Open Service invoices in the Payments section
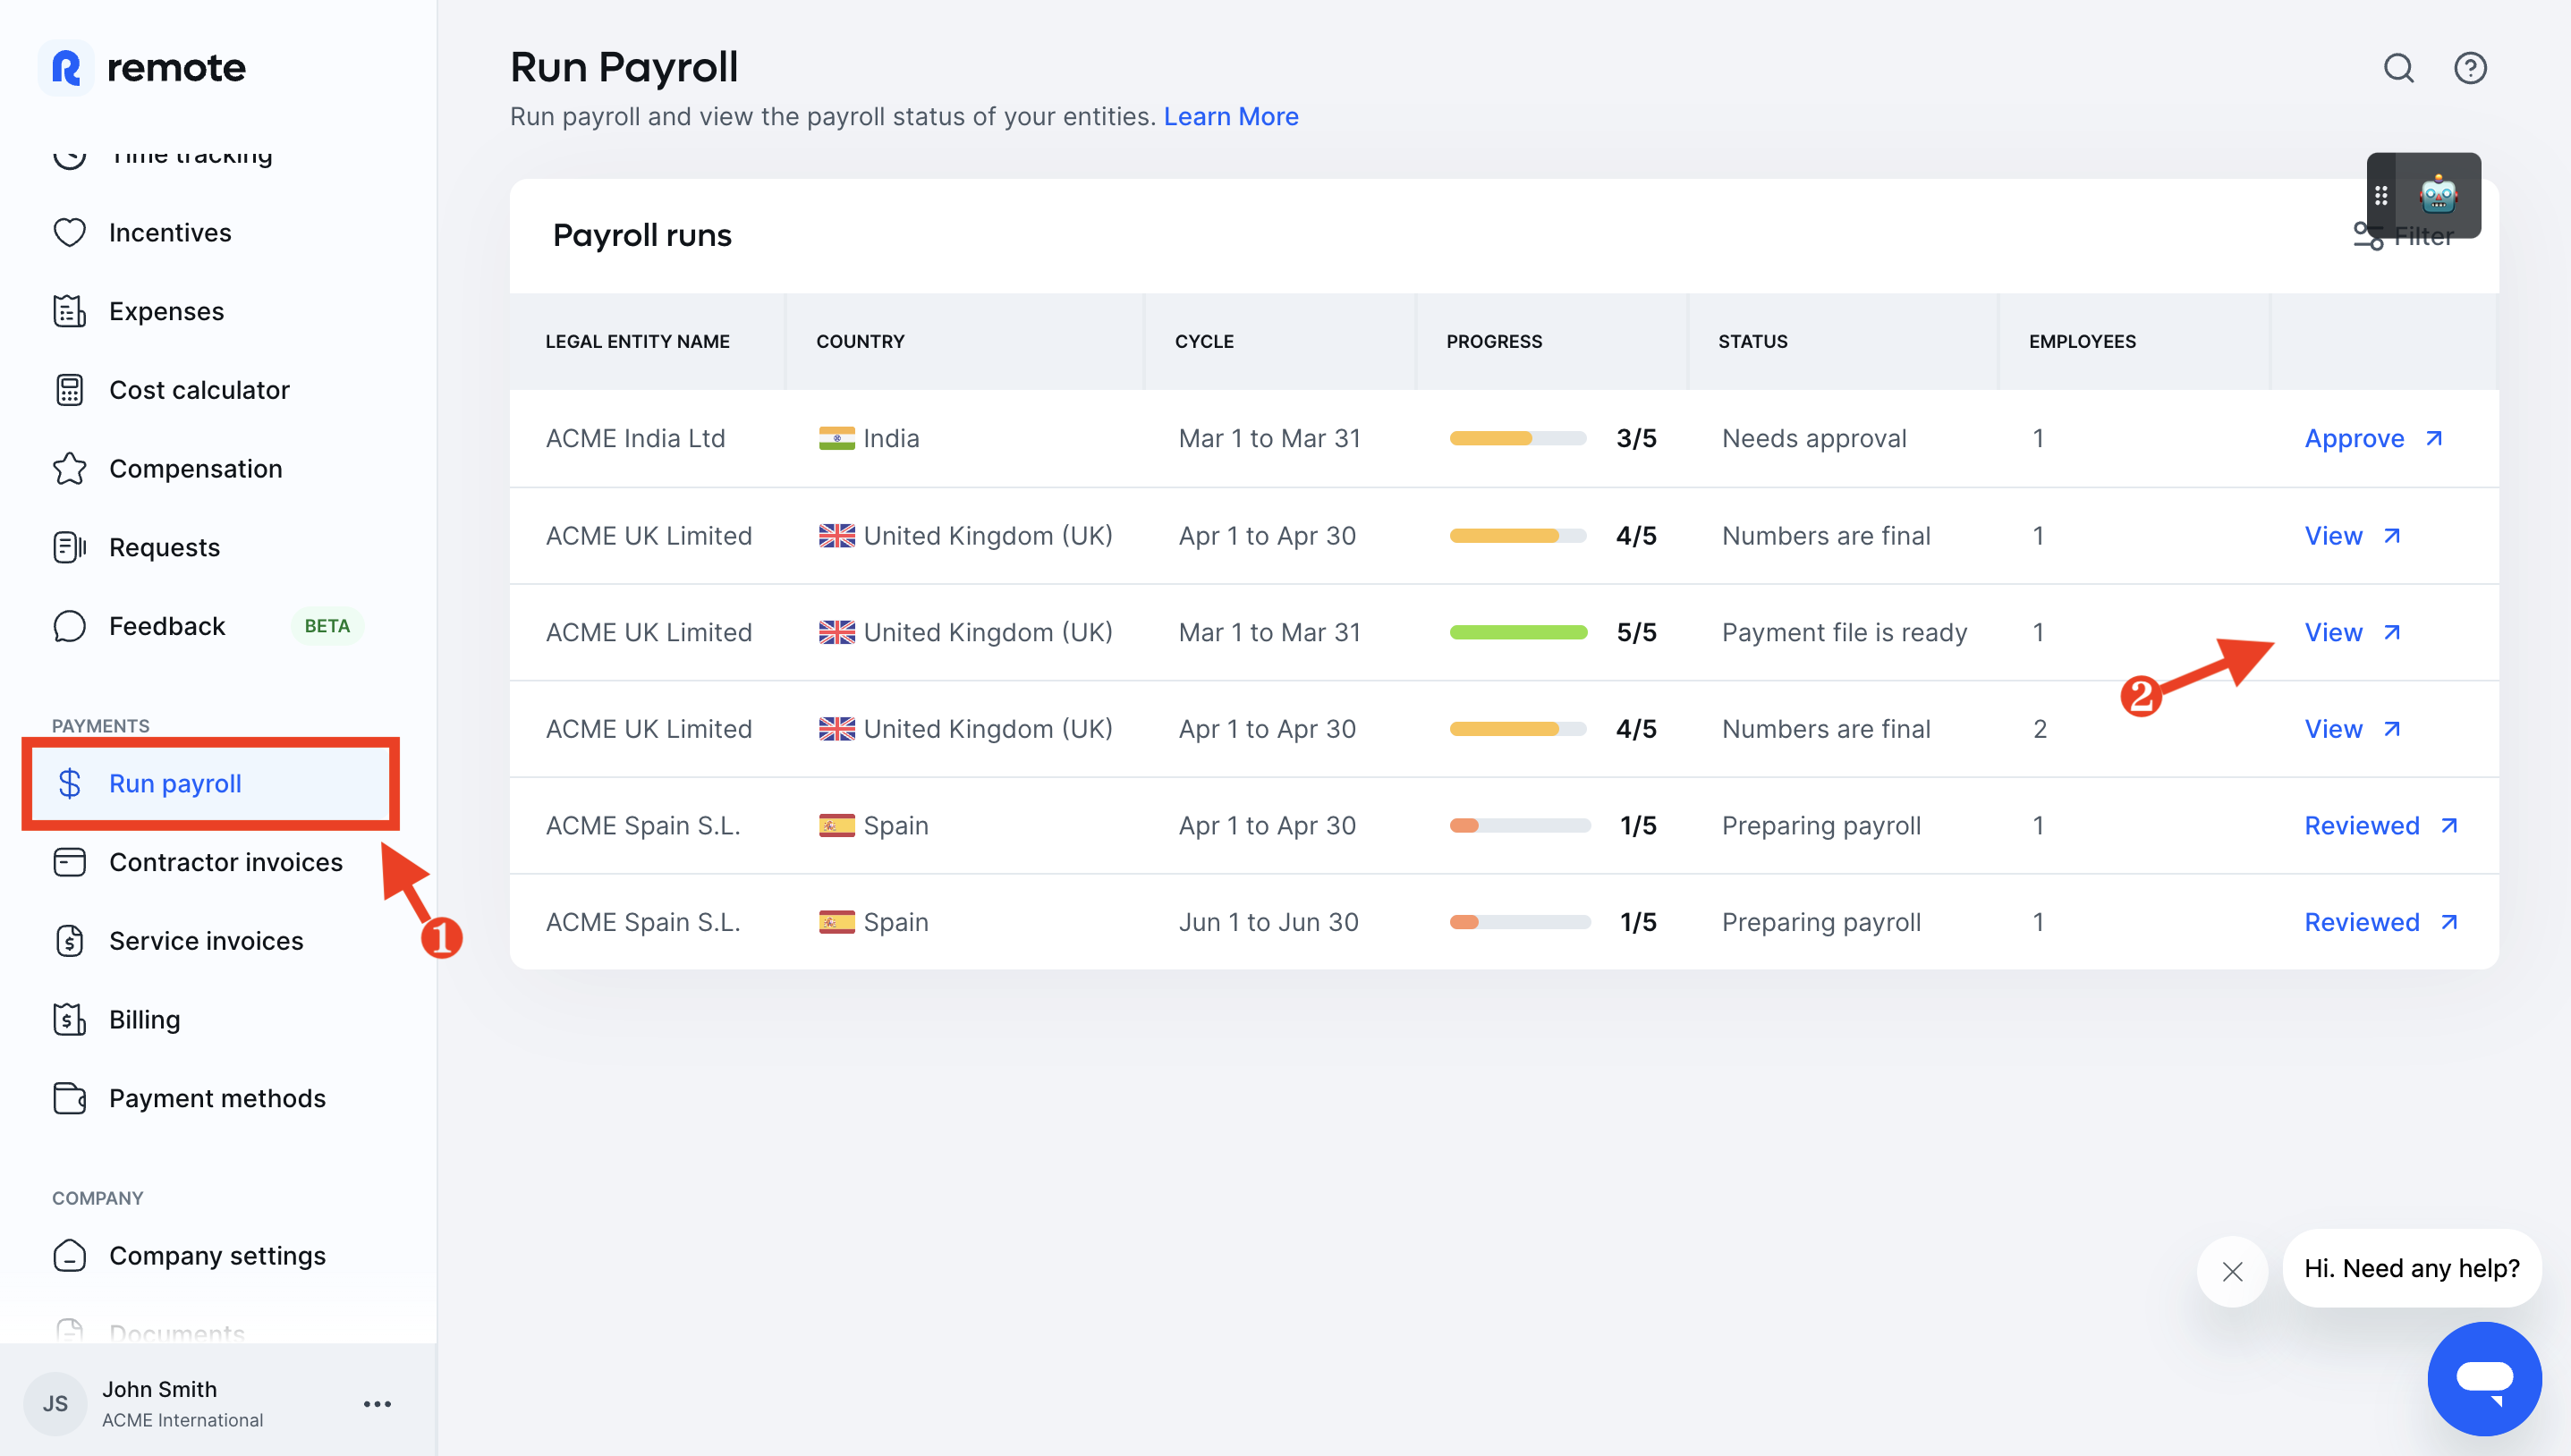The height and width of the screenshot is (1456, 2571). pos(206,940)
